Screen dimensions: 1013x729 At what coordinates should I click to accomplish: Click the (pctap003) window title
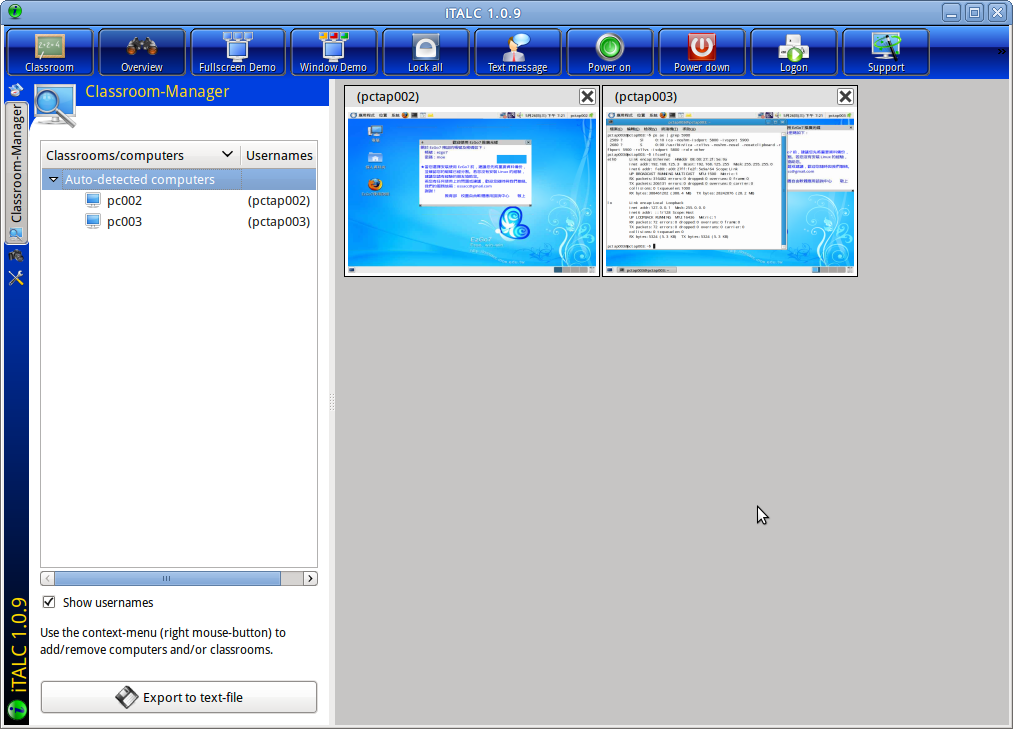(x=645, y=96)
